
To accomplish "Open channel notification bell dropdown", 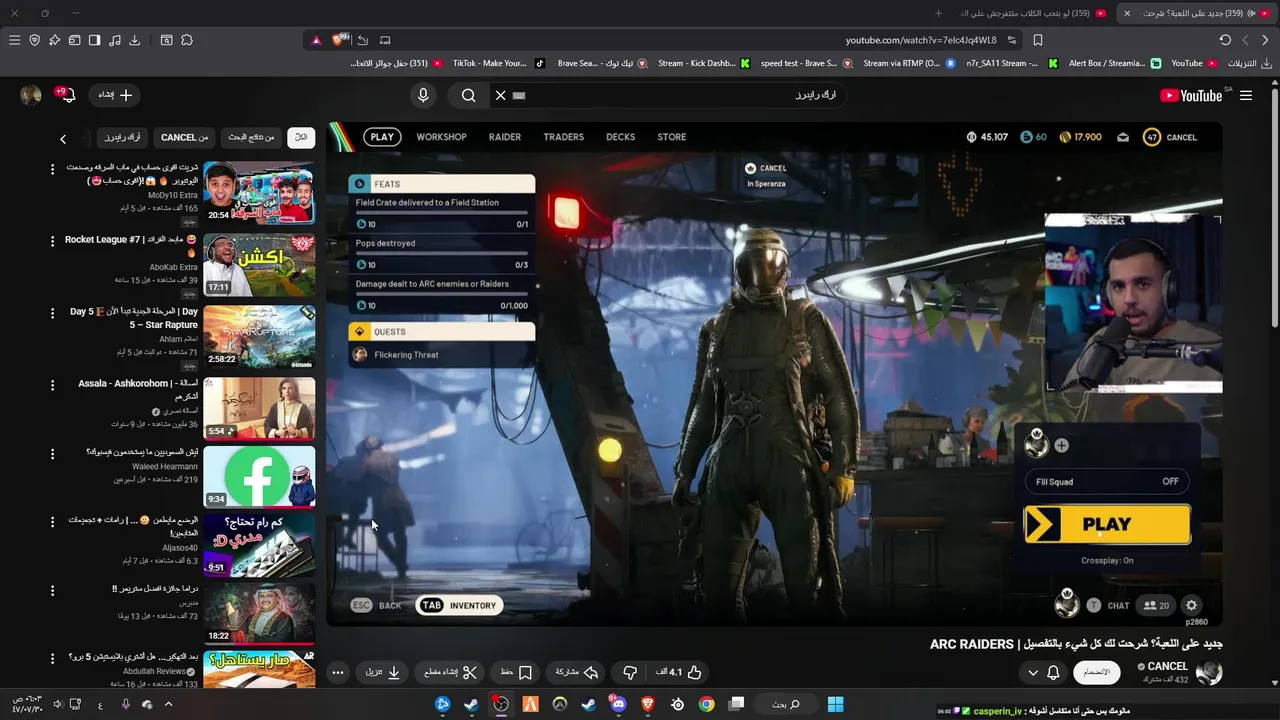I will (1043, 673).
